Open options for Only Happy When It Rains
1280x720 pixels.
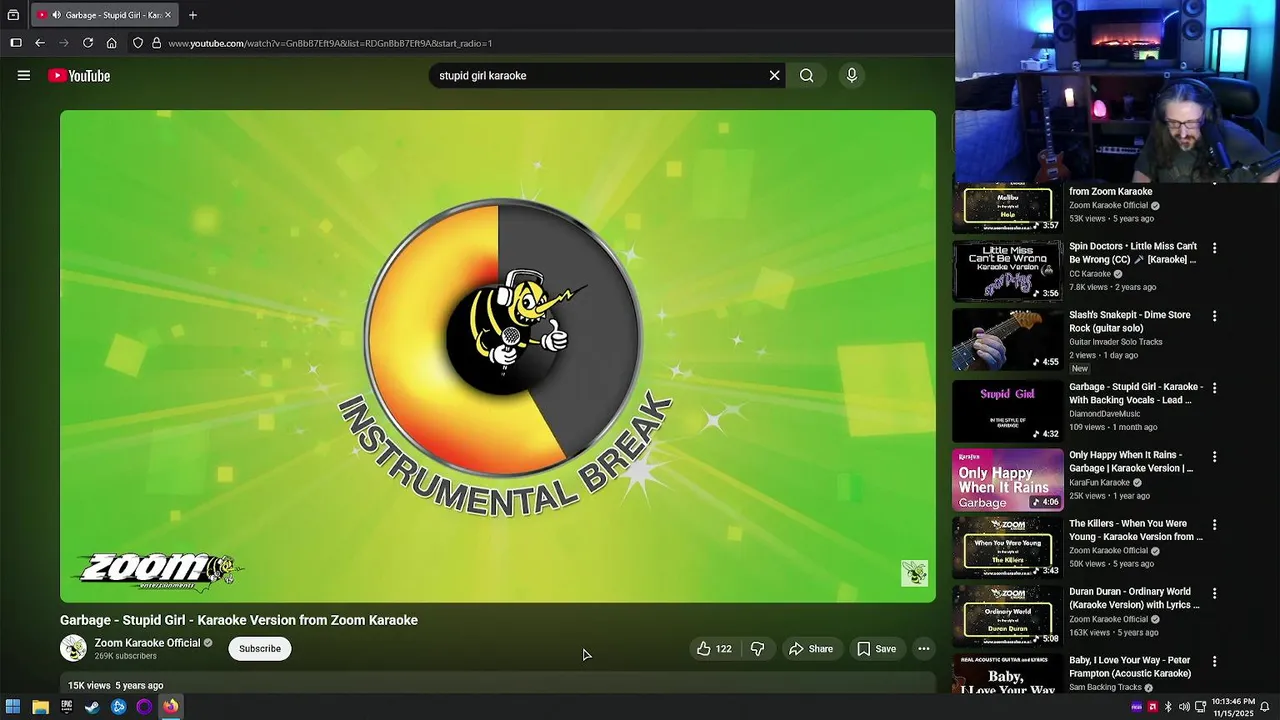(1215, 457)
